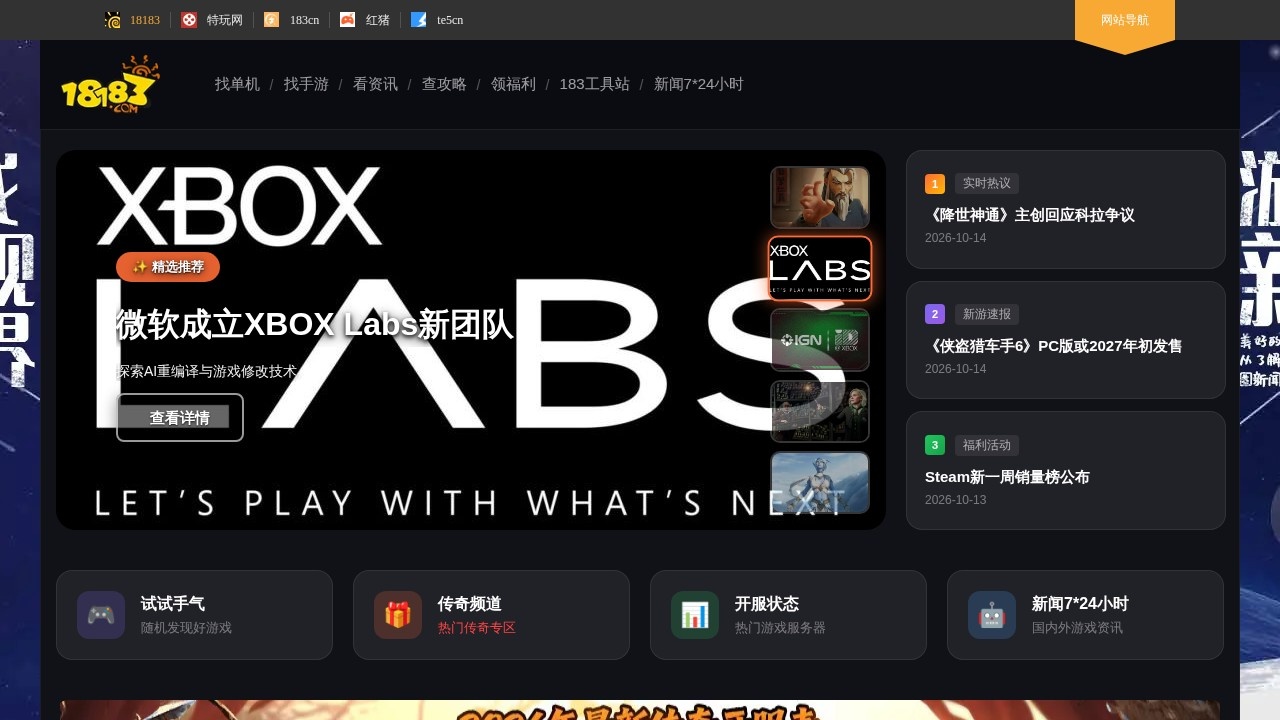This screenshot has width=1280, height=720.
Task: Click the 查看详情 button
Action: click(180, 418)
